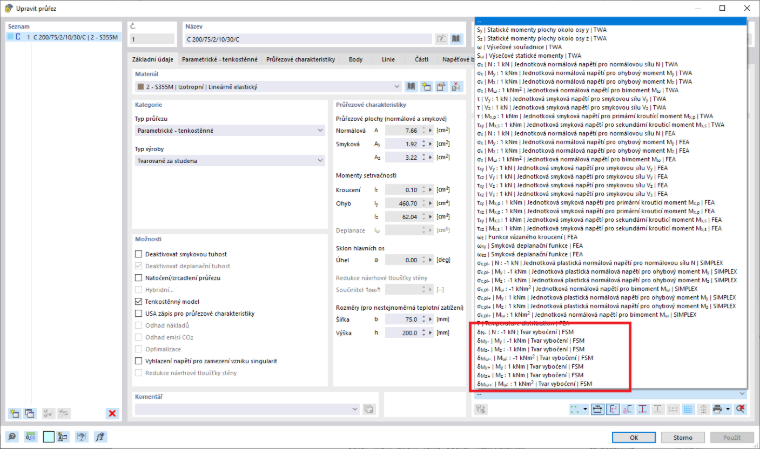Screen dimensions: 760x449
Task: Toggle Vyhlazení napětí pro zamezení vzniku singularit
Action: pyautogui.click(x=139, y=361)
